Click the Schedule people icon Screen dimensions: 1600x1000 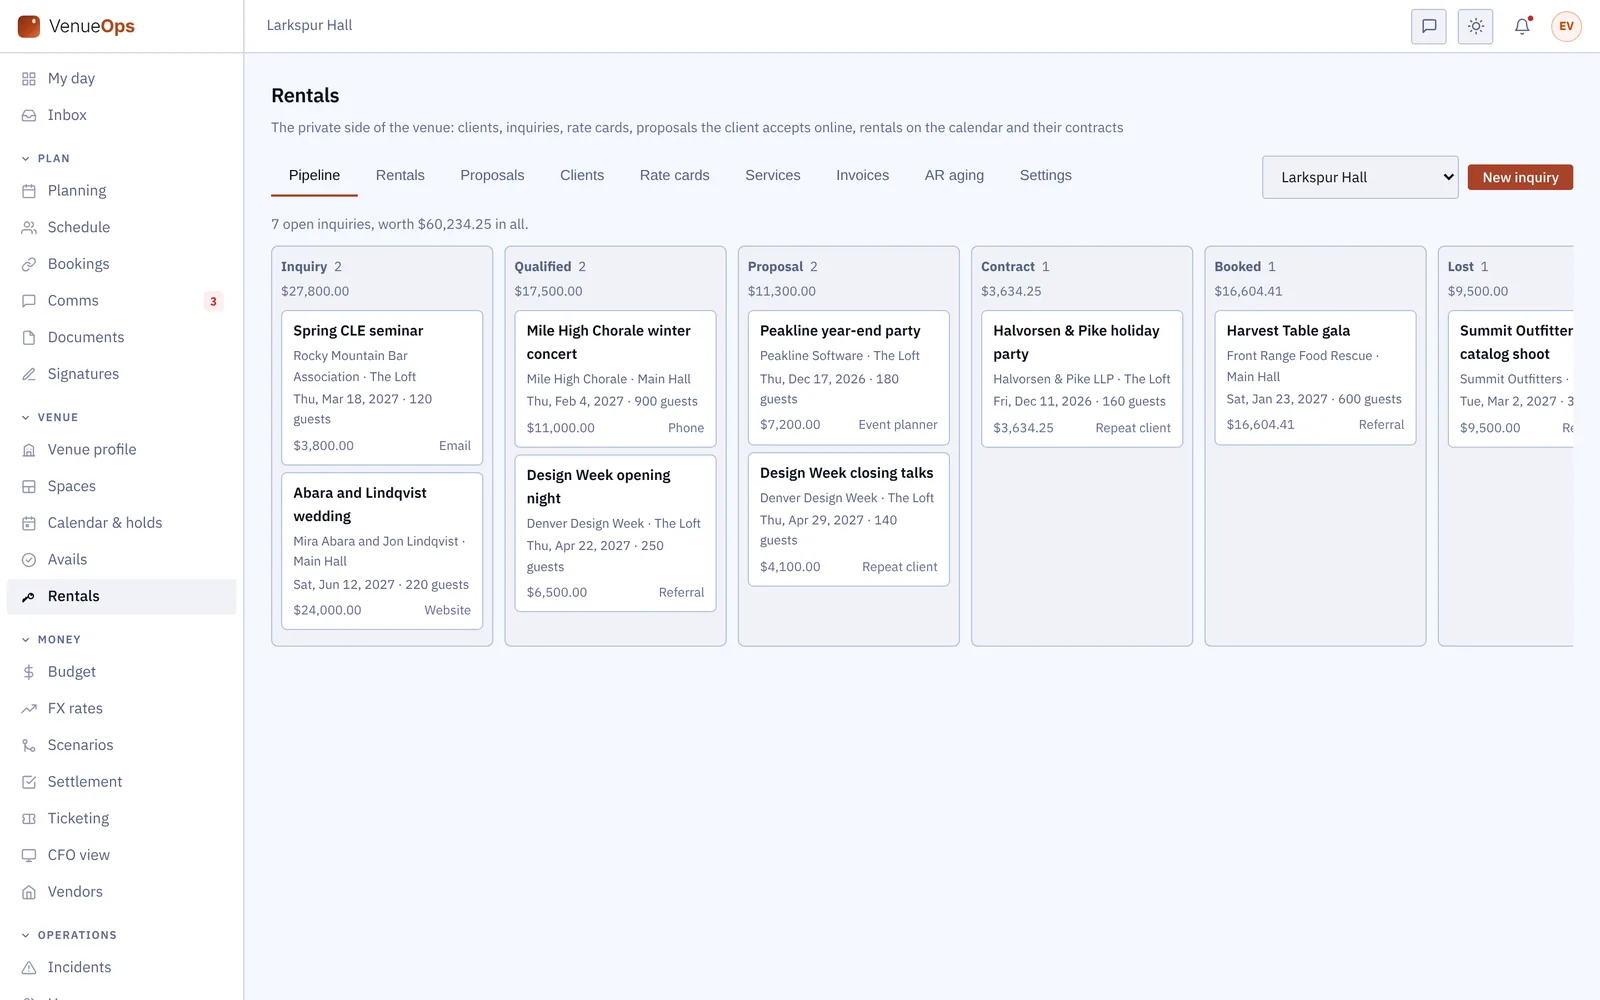click(29, 227)
